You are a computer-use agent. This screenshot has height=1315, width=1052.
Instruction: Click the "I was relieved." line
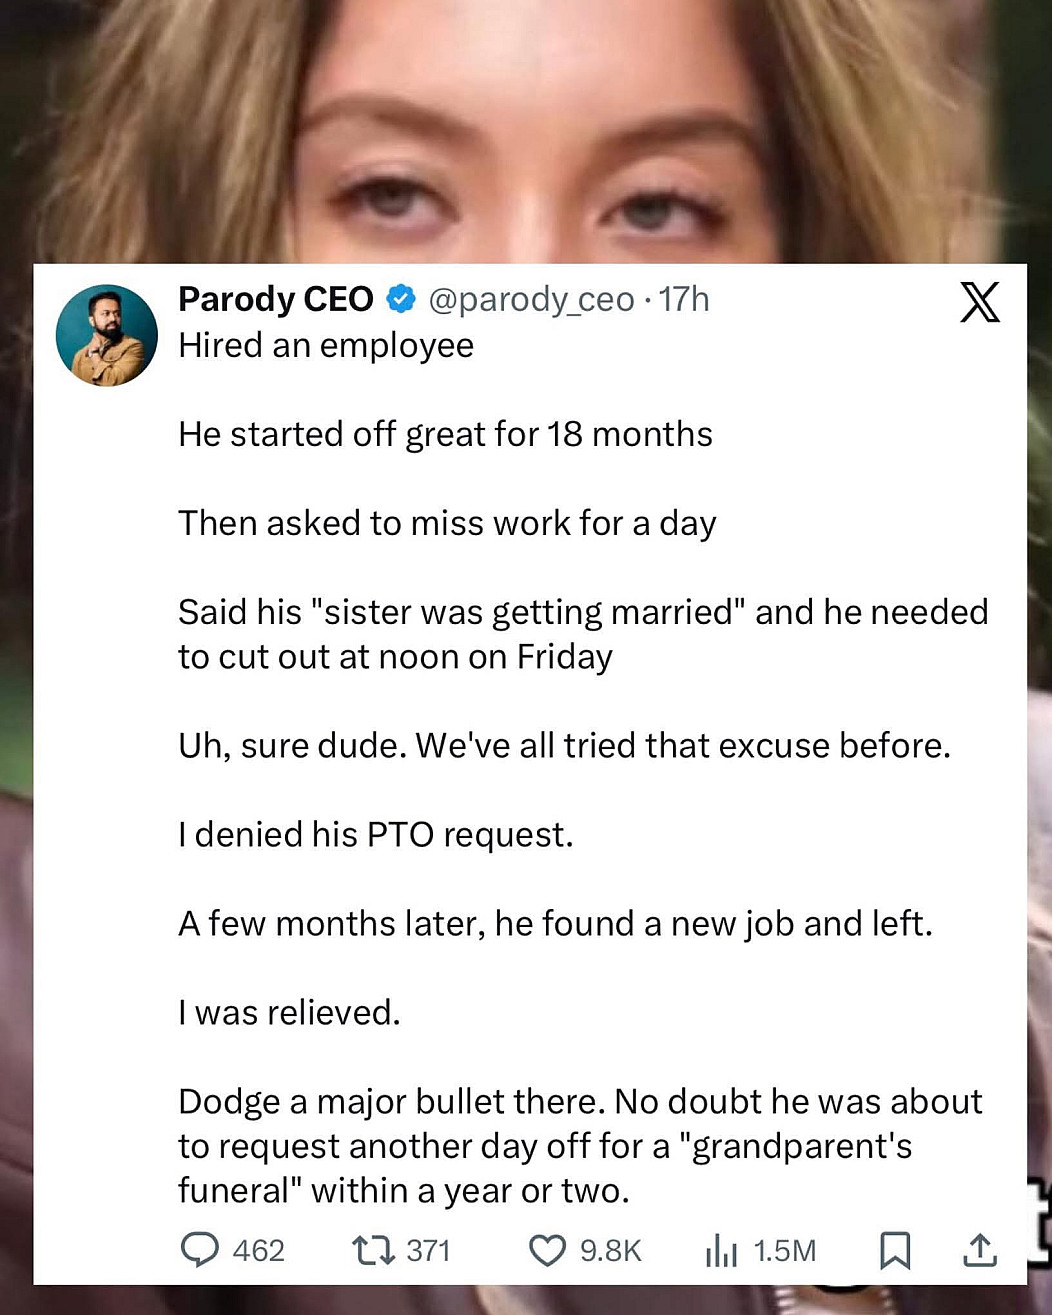(289, 1012)
